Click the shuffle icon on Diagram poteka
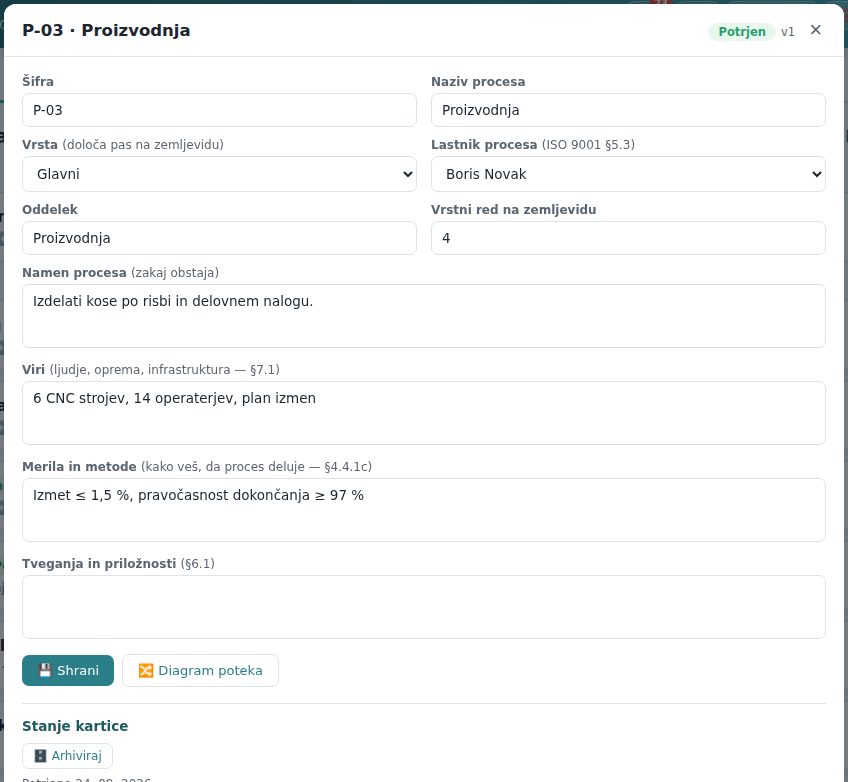848x782 pixels. click(x=145, y=671)
